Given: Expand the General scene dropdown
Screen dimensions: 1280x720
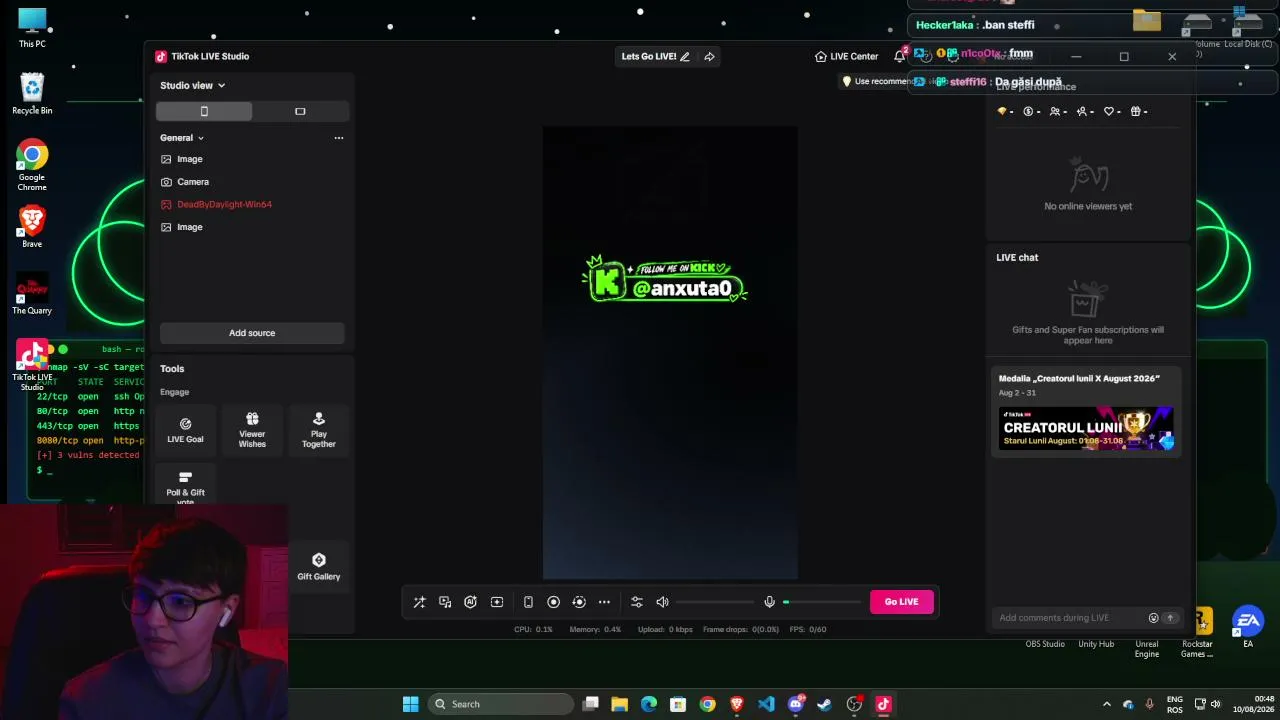Looking at the screenshot, I should [x=182, y=138].
